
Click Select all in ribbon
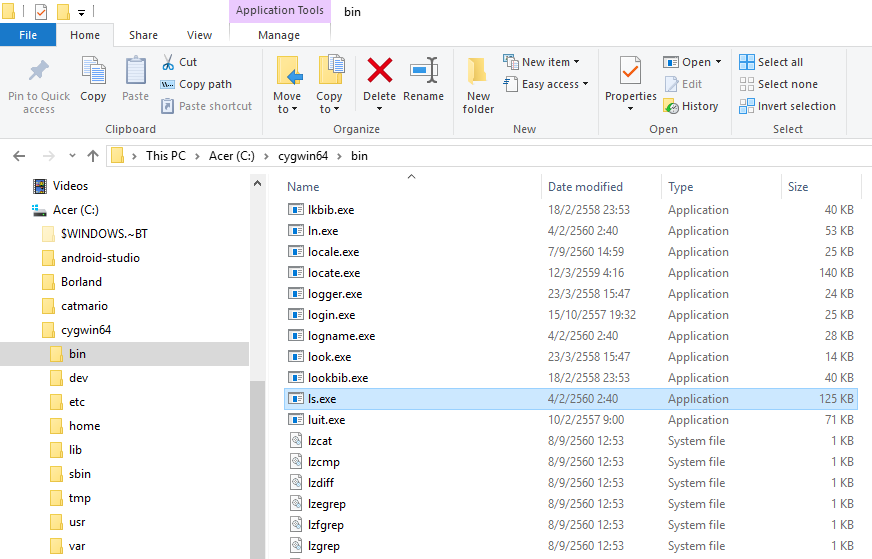click(x=747, y=62)
